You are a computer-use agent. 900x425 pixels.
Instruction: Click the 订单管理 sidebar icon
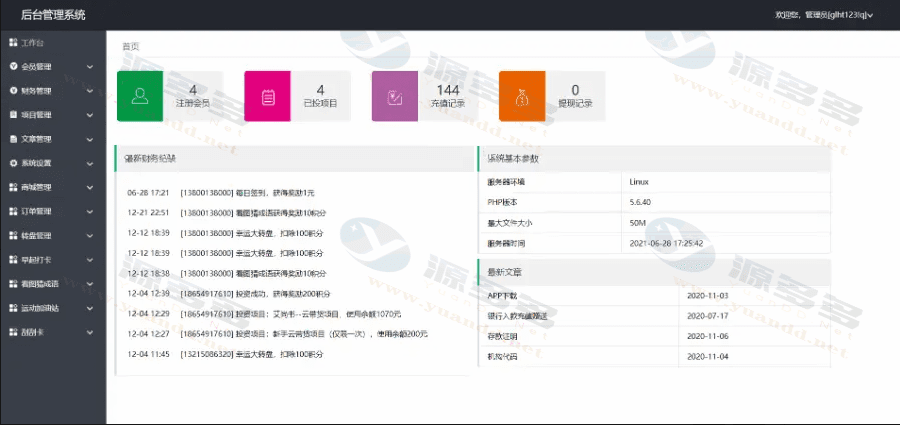point(13,211)
